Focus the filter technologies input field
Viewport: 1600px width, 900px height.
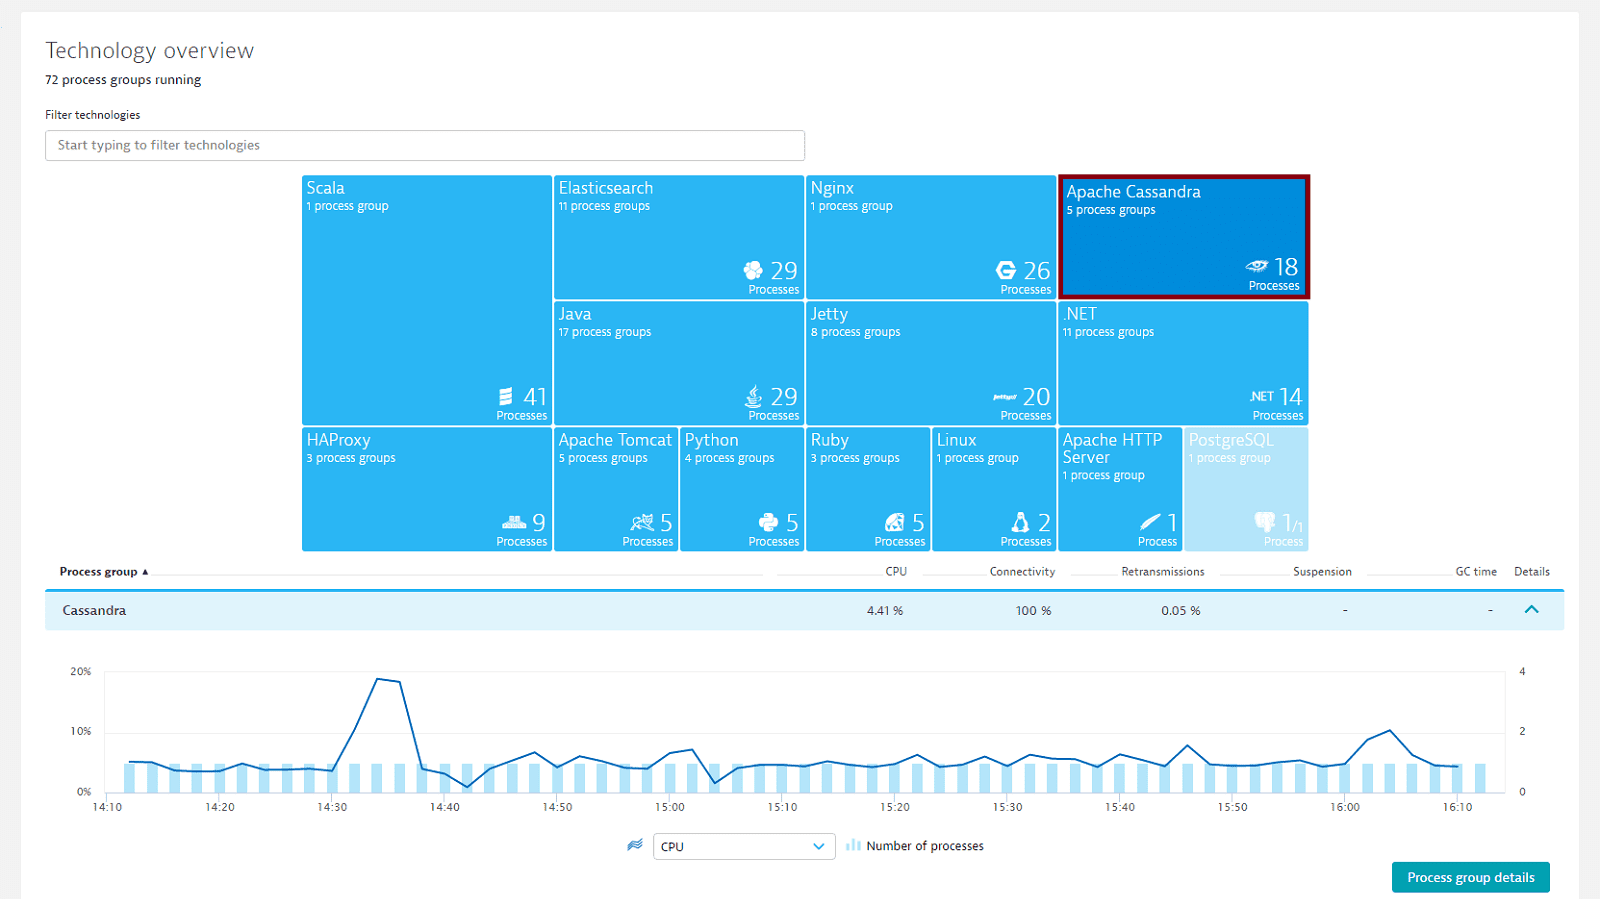[425, 145]
